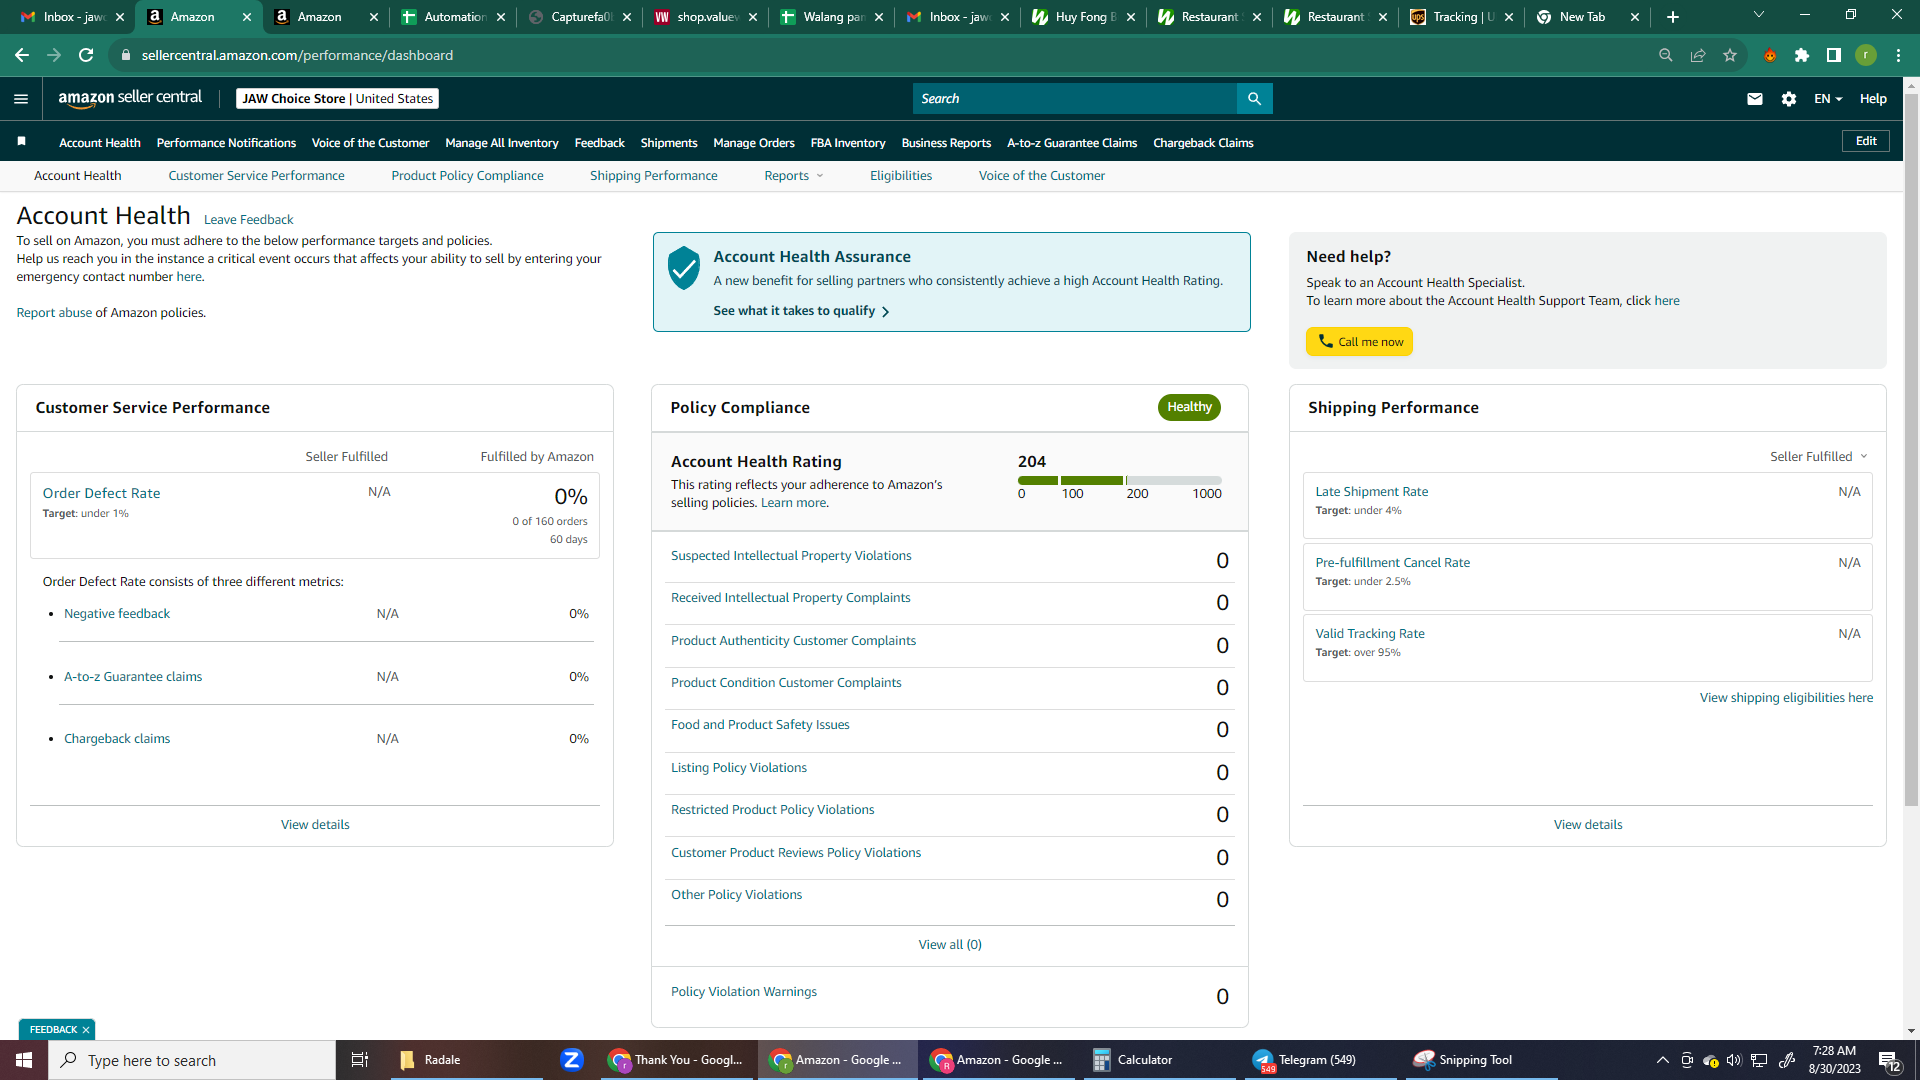Open Shipping Performance tab
The width and height of the screenshot is (1920, 1080).
[653, 175]
